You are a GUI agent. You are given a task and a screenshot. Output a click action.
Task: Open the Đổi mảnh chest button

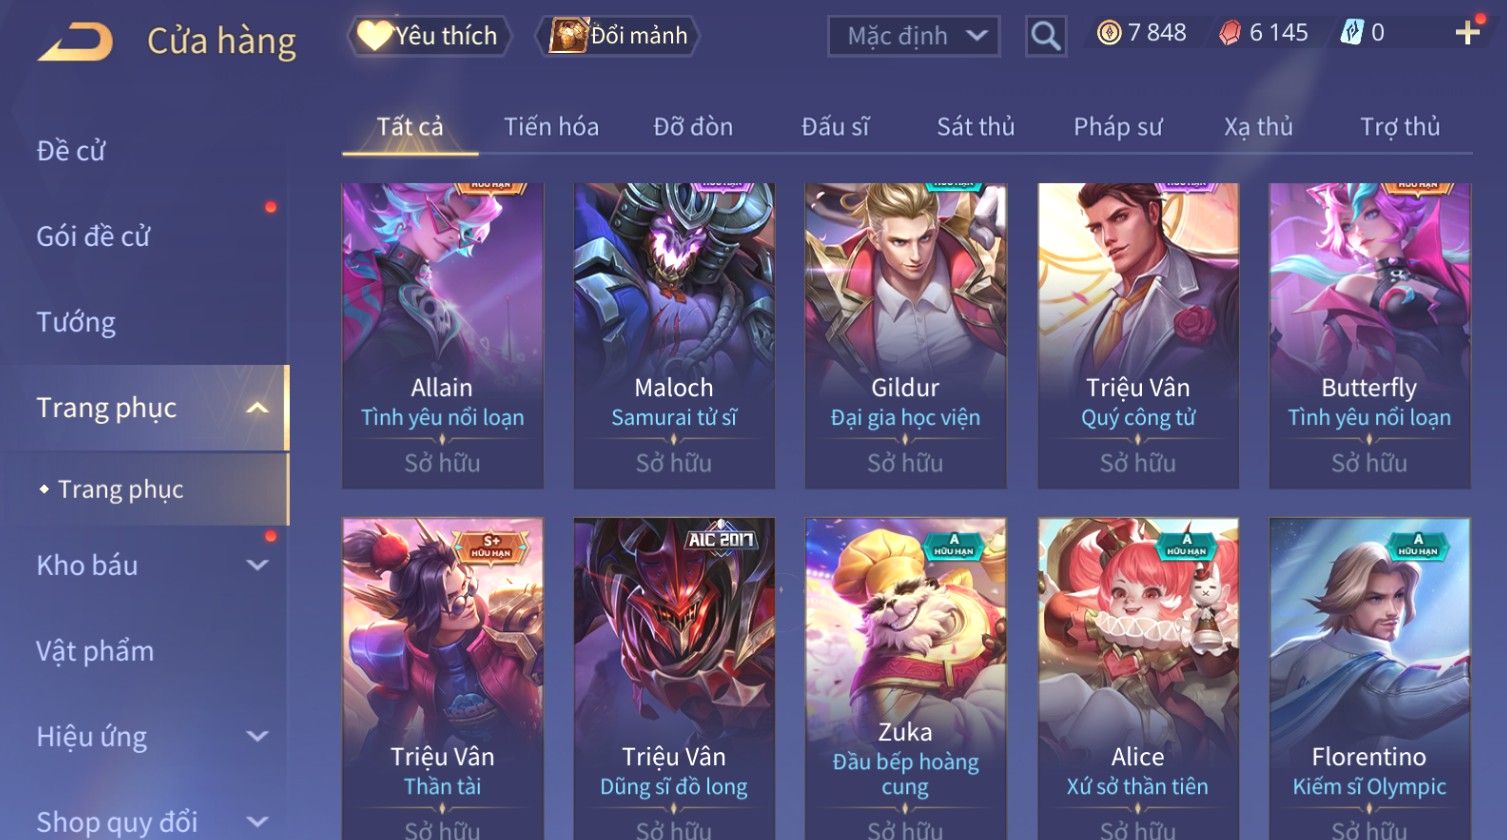point(617,36)
